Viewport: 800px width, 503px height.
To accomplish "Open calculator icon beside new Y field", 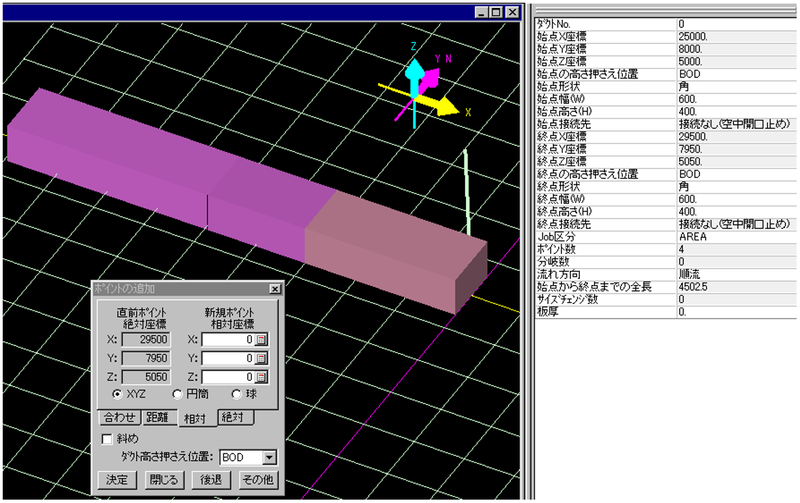I will click(x=262, y=359).
